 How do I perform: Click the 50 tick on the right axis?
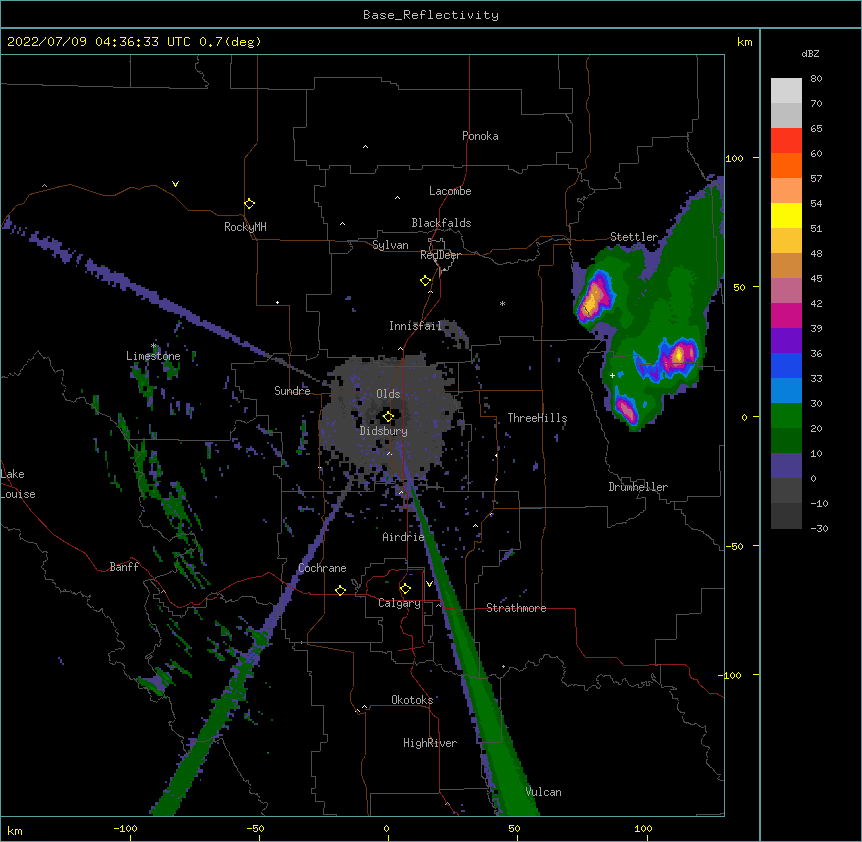pyautogui.click(x=739, y=287)
